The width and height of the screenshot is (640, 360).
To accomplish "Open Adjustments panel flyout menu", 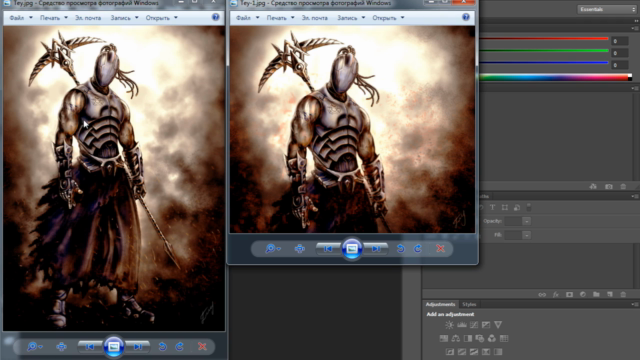I will [x=635, y=304].
